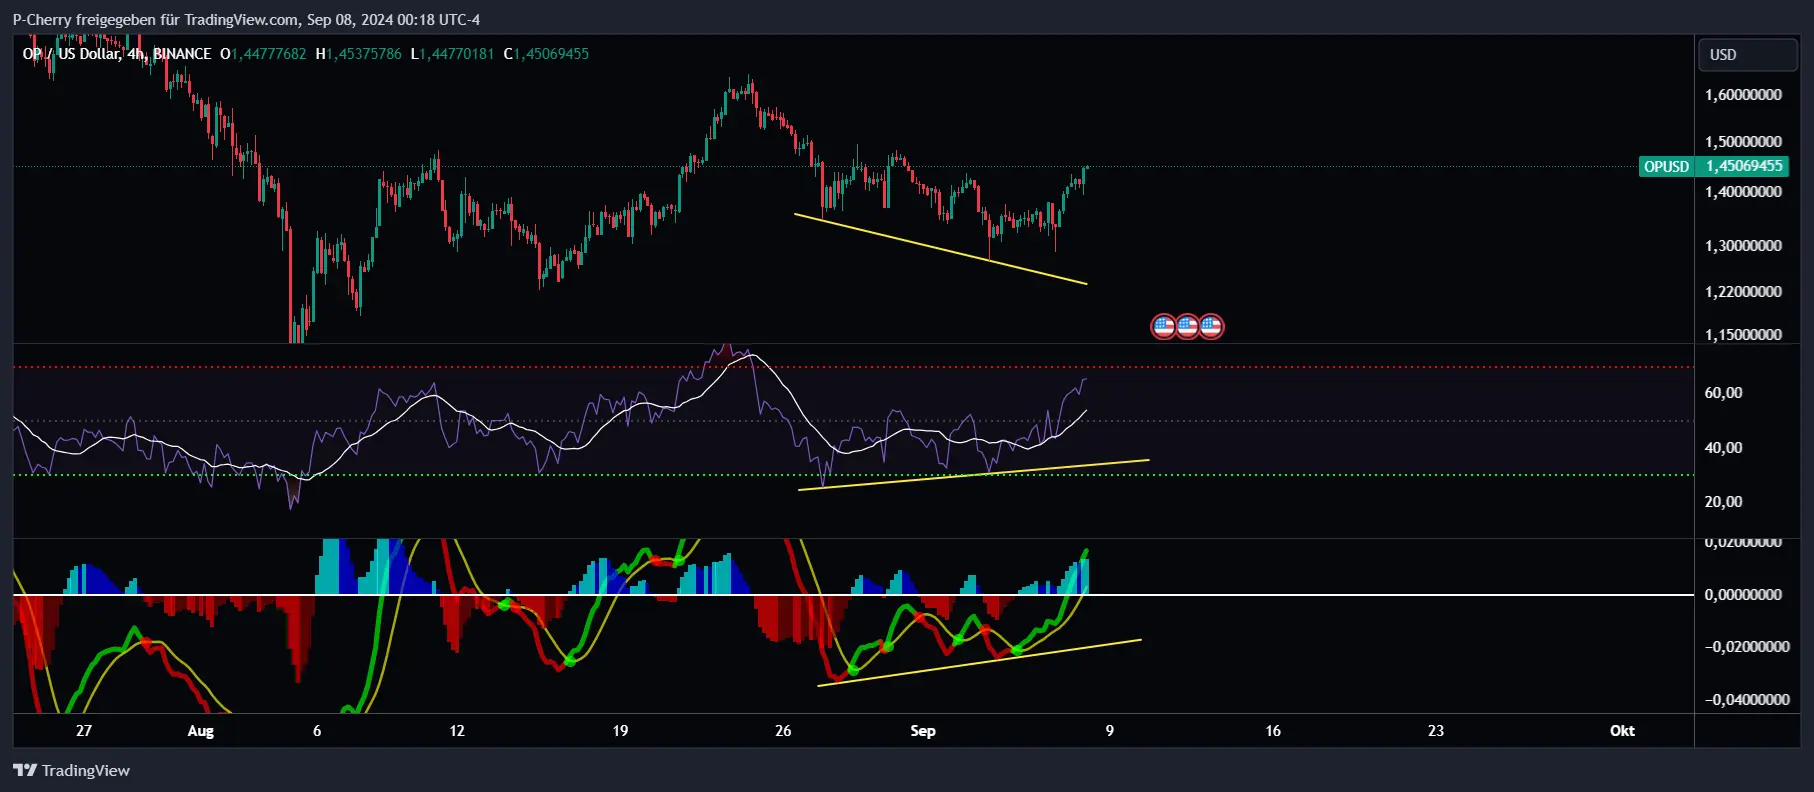Click the 'OP / US Dollar, 4h, BINANCE' symbol title
Image resolution: width=1814 pixels, height=792 pixels.
pos(117,54)
